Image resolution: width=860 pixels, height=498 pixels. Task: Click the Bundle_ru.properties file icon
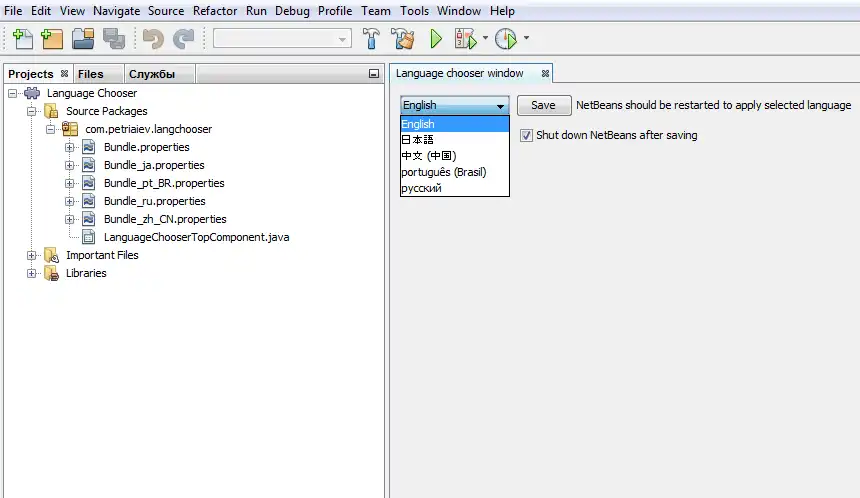pos(88,201)
